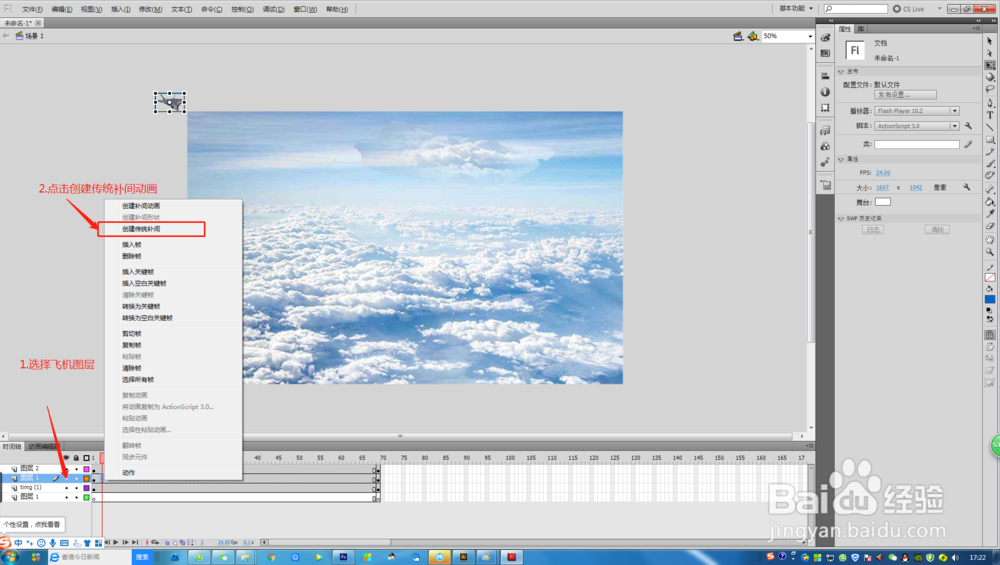Switch to the 库 panel tab

pyautogui.click(x=861, y=29)
